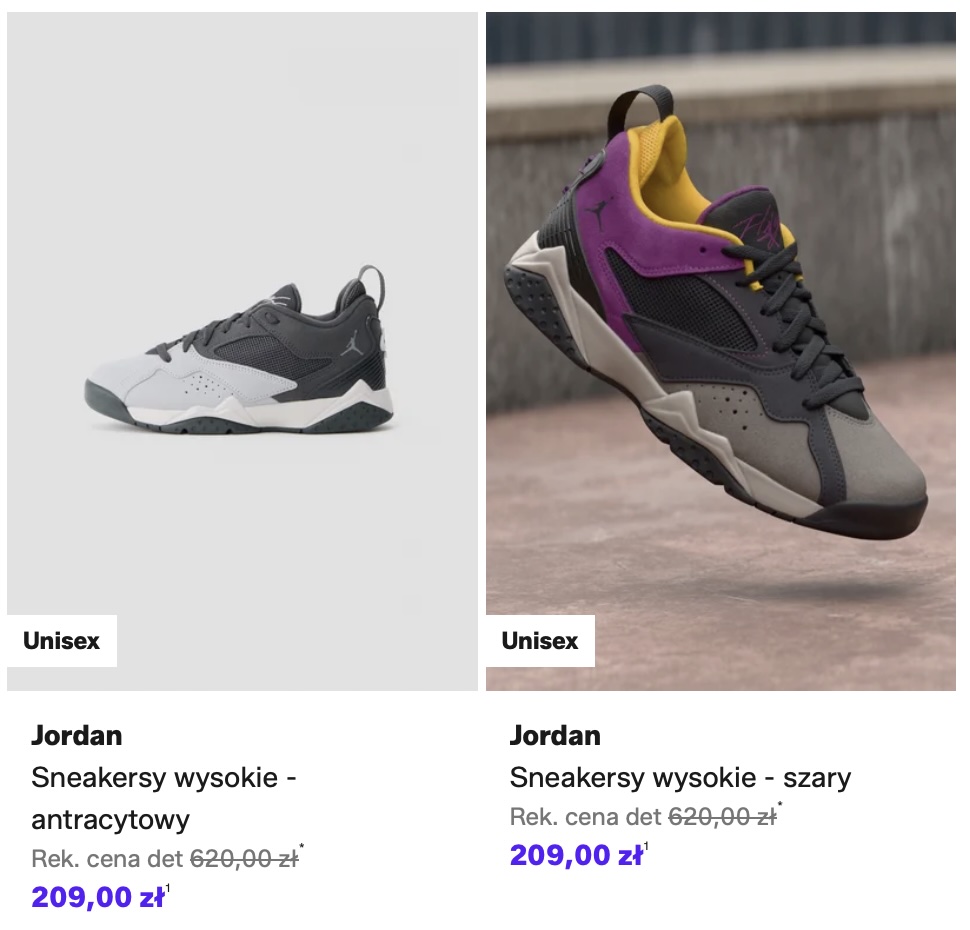Open 'Sneakersy wysokie - szary' product title
Image resolution: width=970 pixels, height=930 pixels.
[680, 777]
